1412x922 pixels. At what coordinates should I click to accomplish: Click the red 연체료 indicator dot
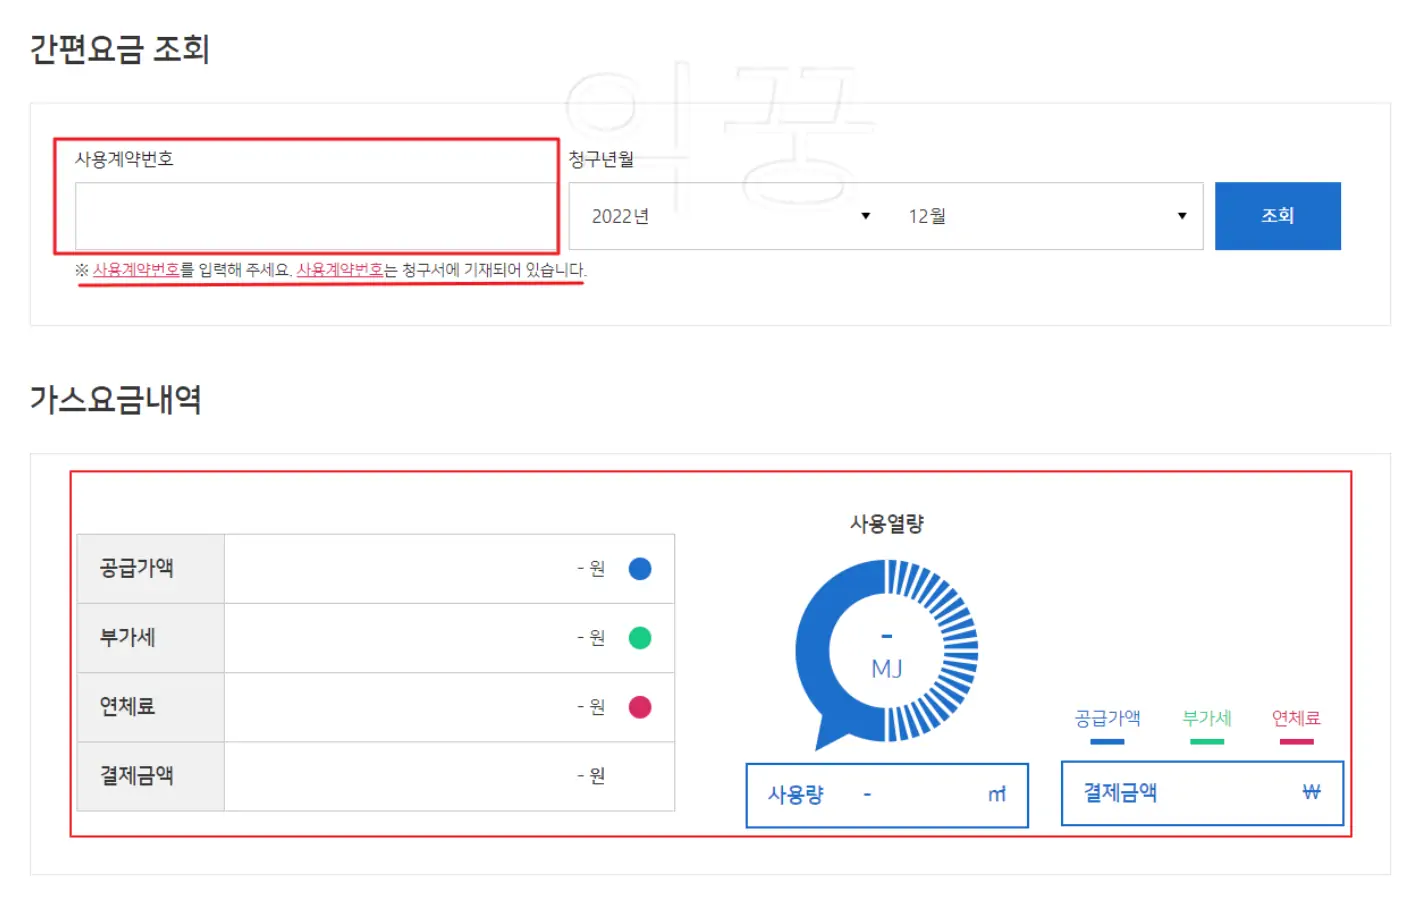pyautogui.click(x=640, y=706)
